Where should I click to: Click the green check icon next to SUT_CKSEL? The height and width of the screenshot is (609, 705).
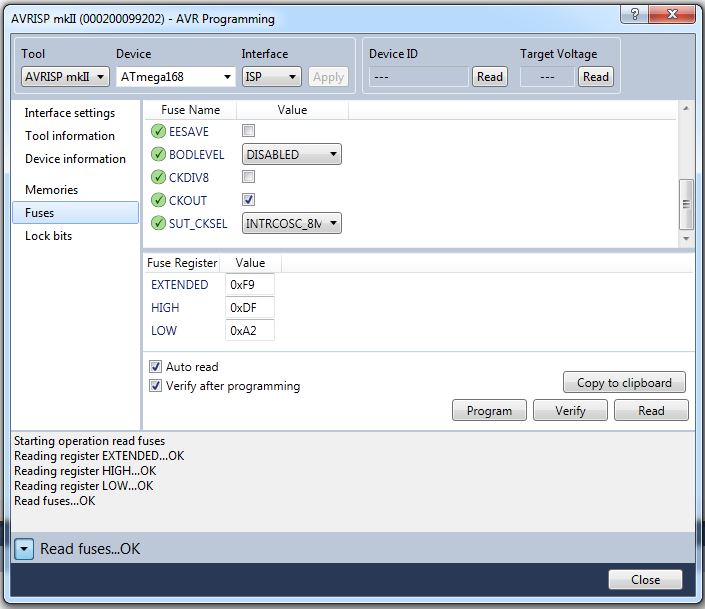coord(158,223)
